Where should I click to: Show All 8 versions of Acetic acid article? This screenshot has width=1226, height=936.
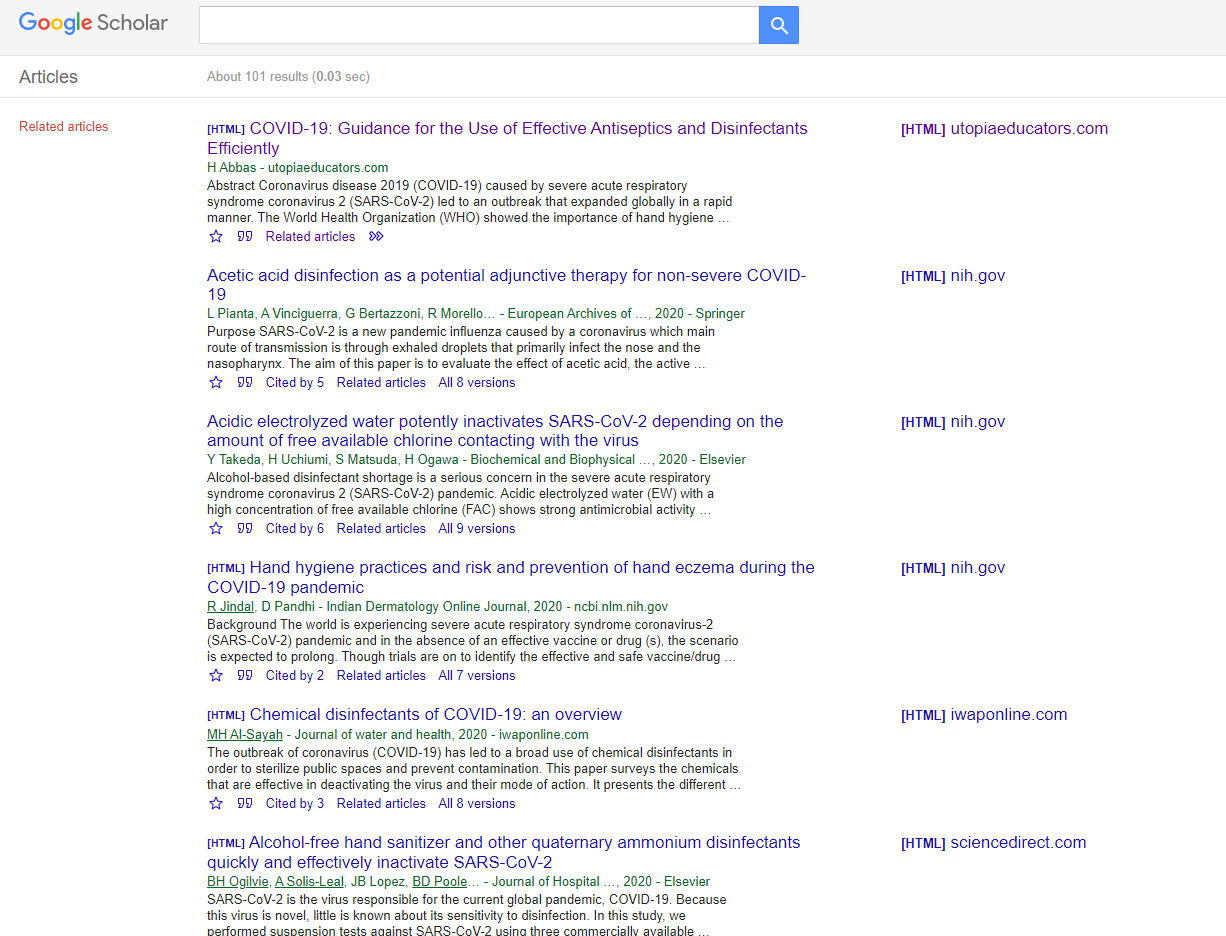tap(476, 382)
